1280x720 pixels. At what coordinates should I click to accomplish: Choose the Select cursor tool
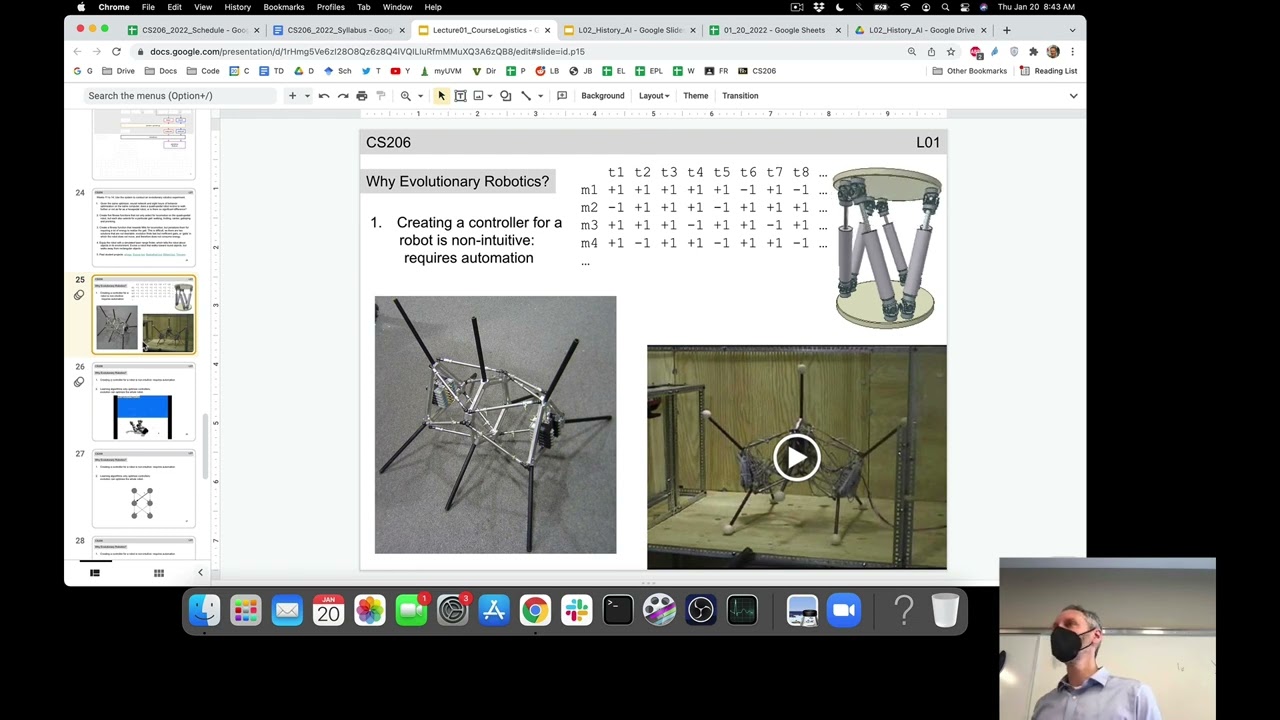click(x=441, y=96)
